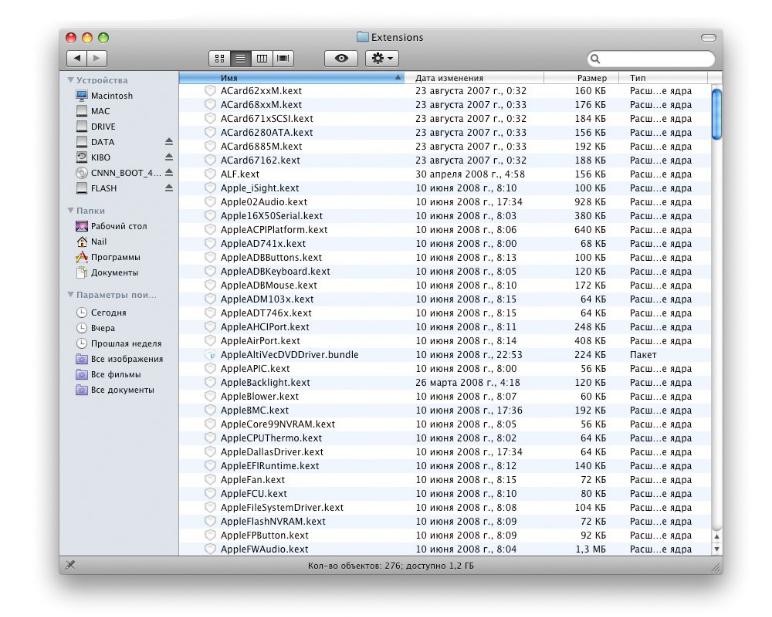772x617 pixels.
Task: Open the CNNN_BOOT disc in sidebar
Action: [x=119, y=173]
